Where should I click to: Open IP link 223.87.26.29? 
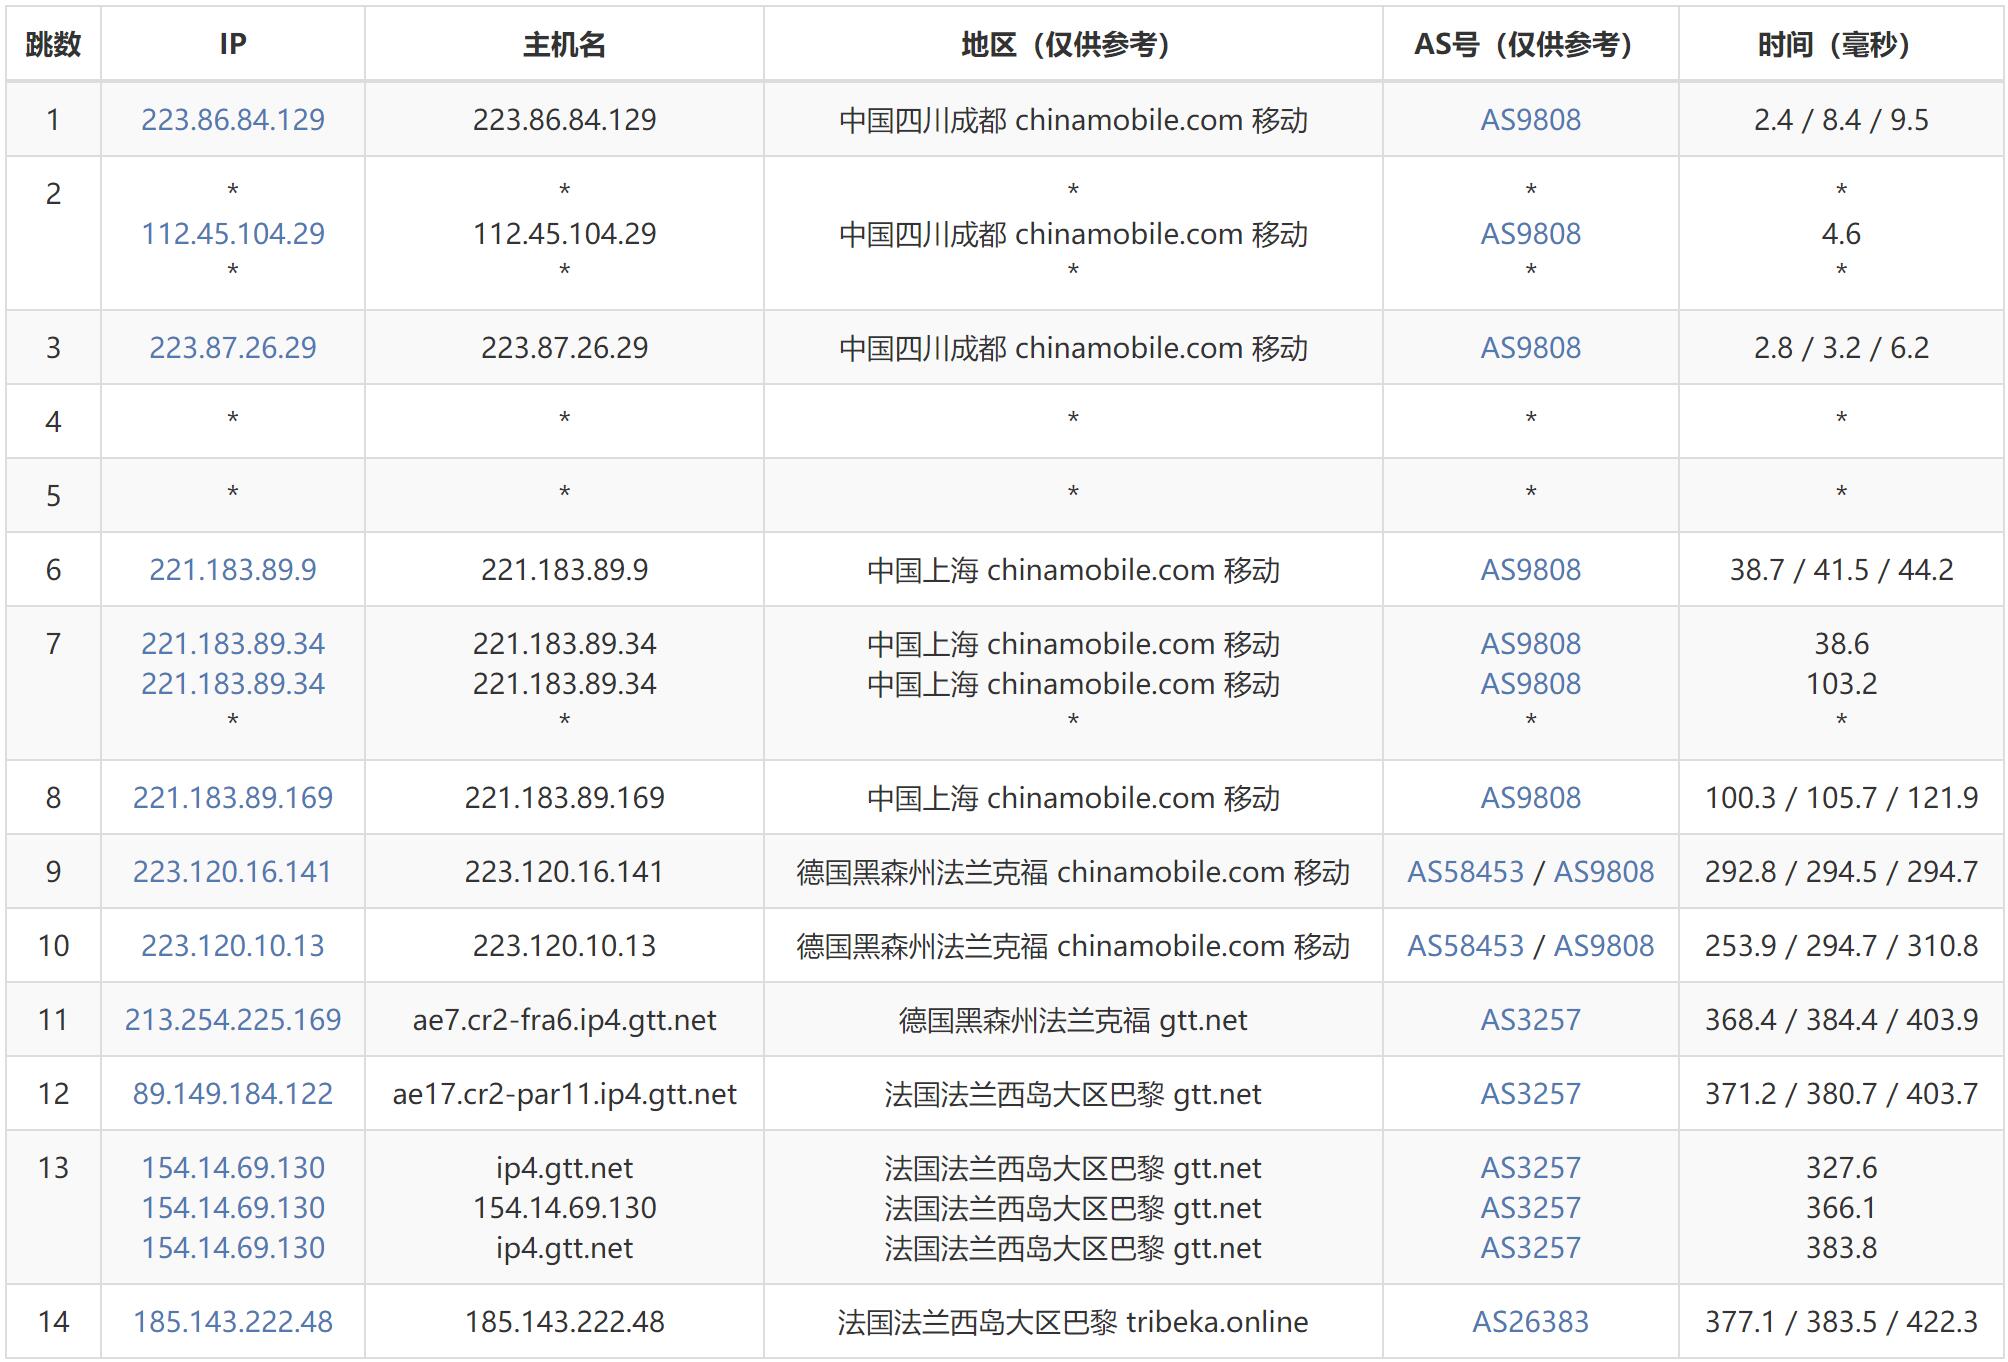(233, 348)
